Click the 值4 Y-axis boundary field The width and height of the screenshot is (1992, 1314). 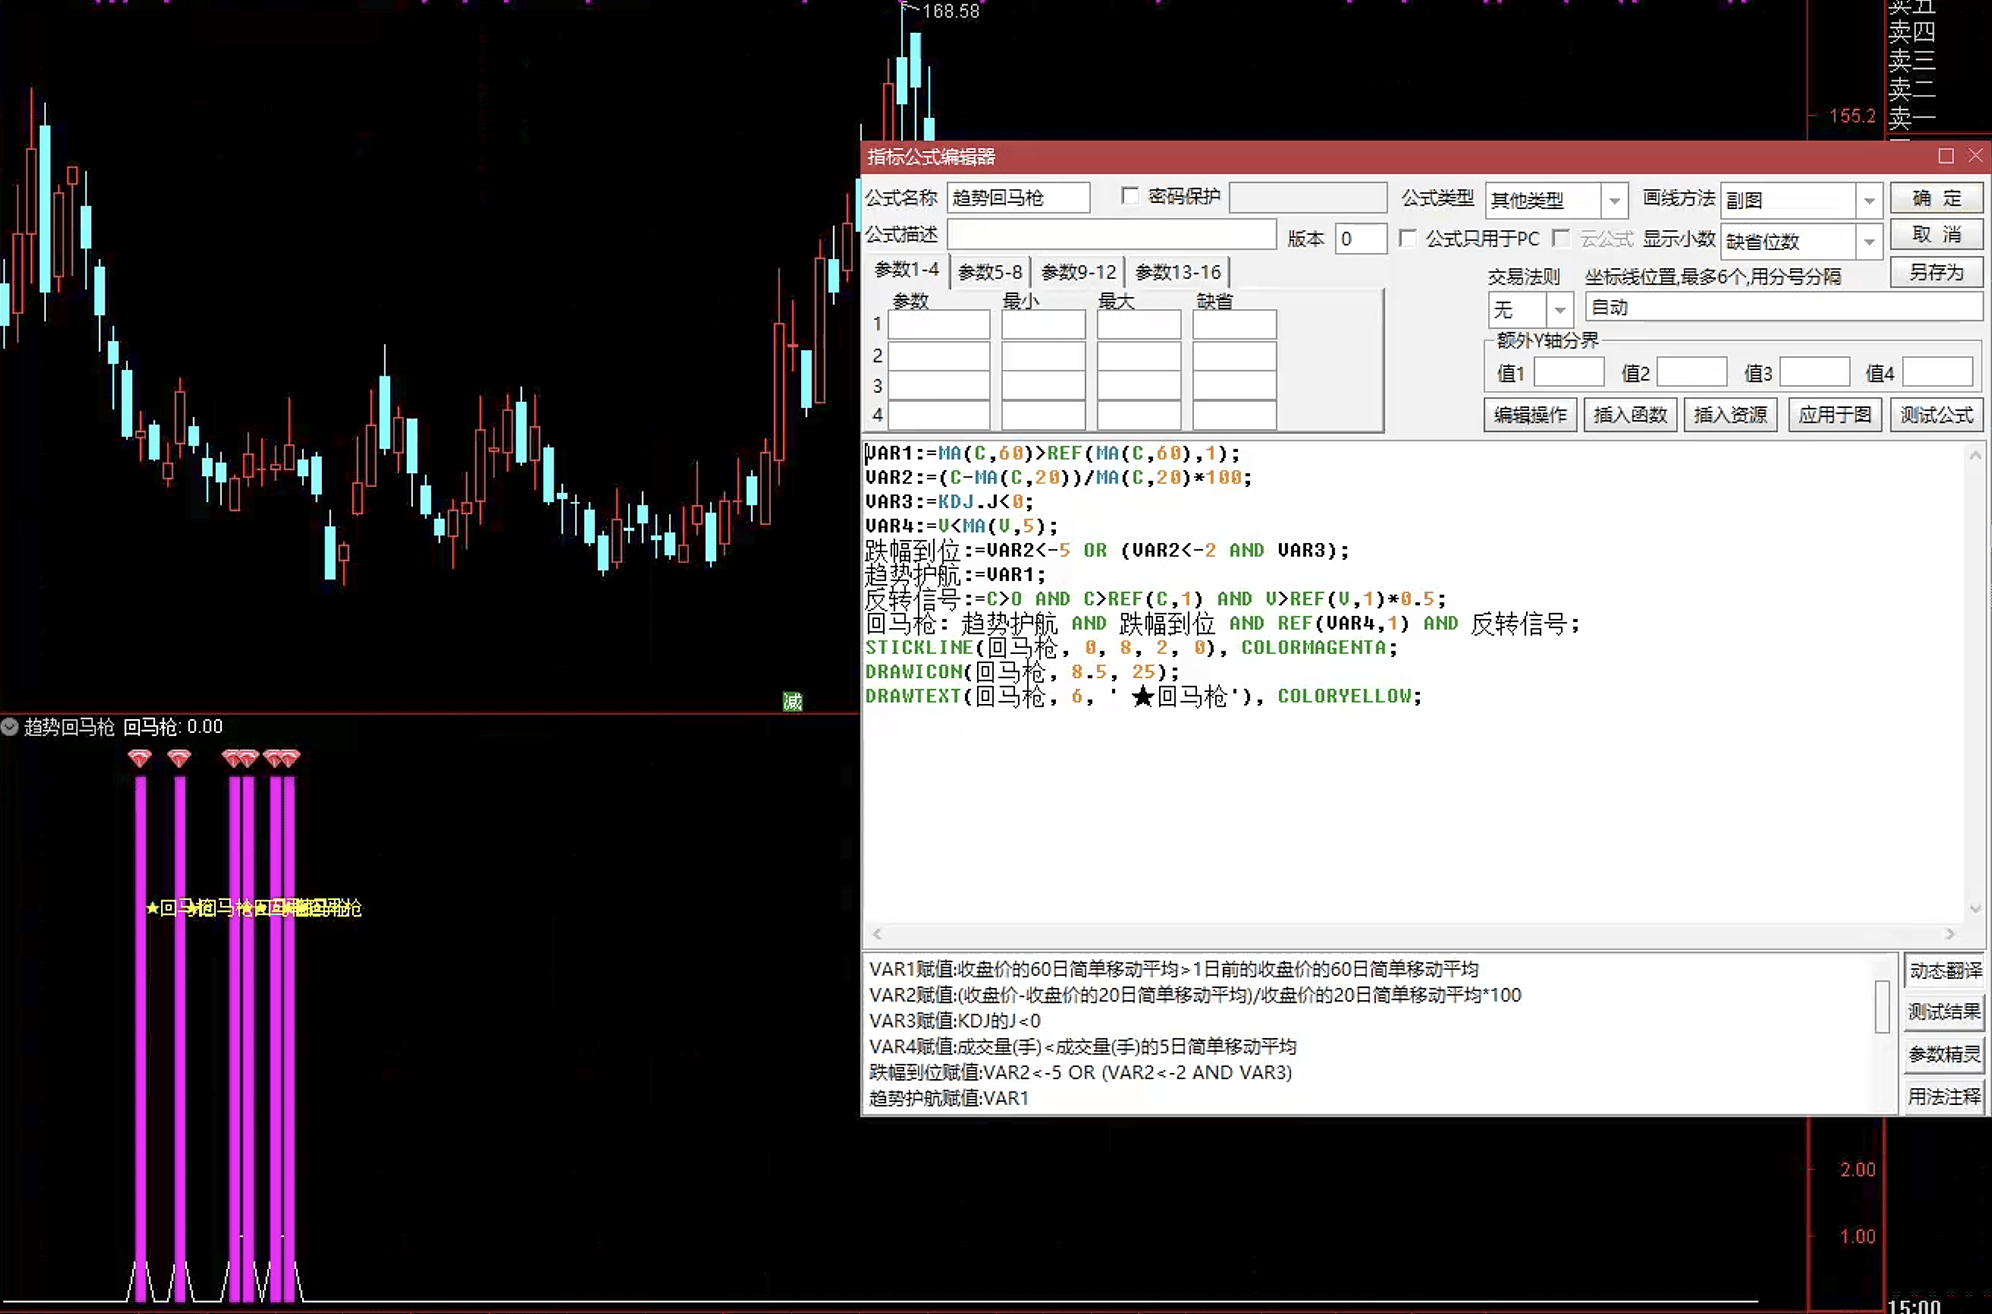coord(1937,372)
